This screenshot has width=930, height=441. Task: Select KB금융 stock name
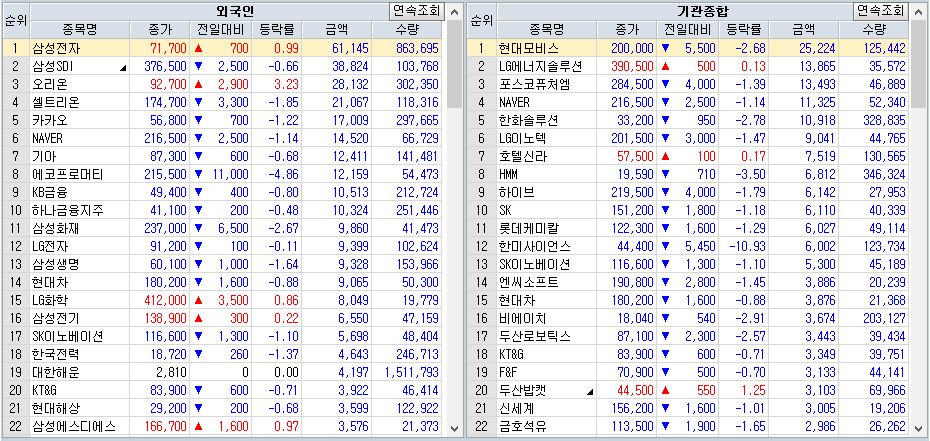51,193
